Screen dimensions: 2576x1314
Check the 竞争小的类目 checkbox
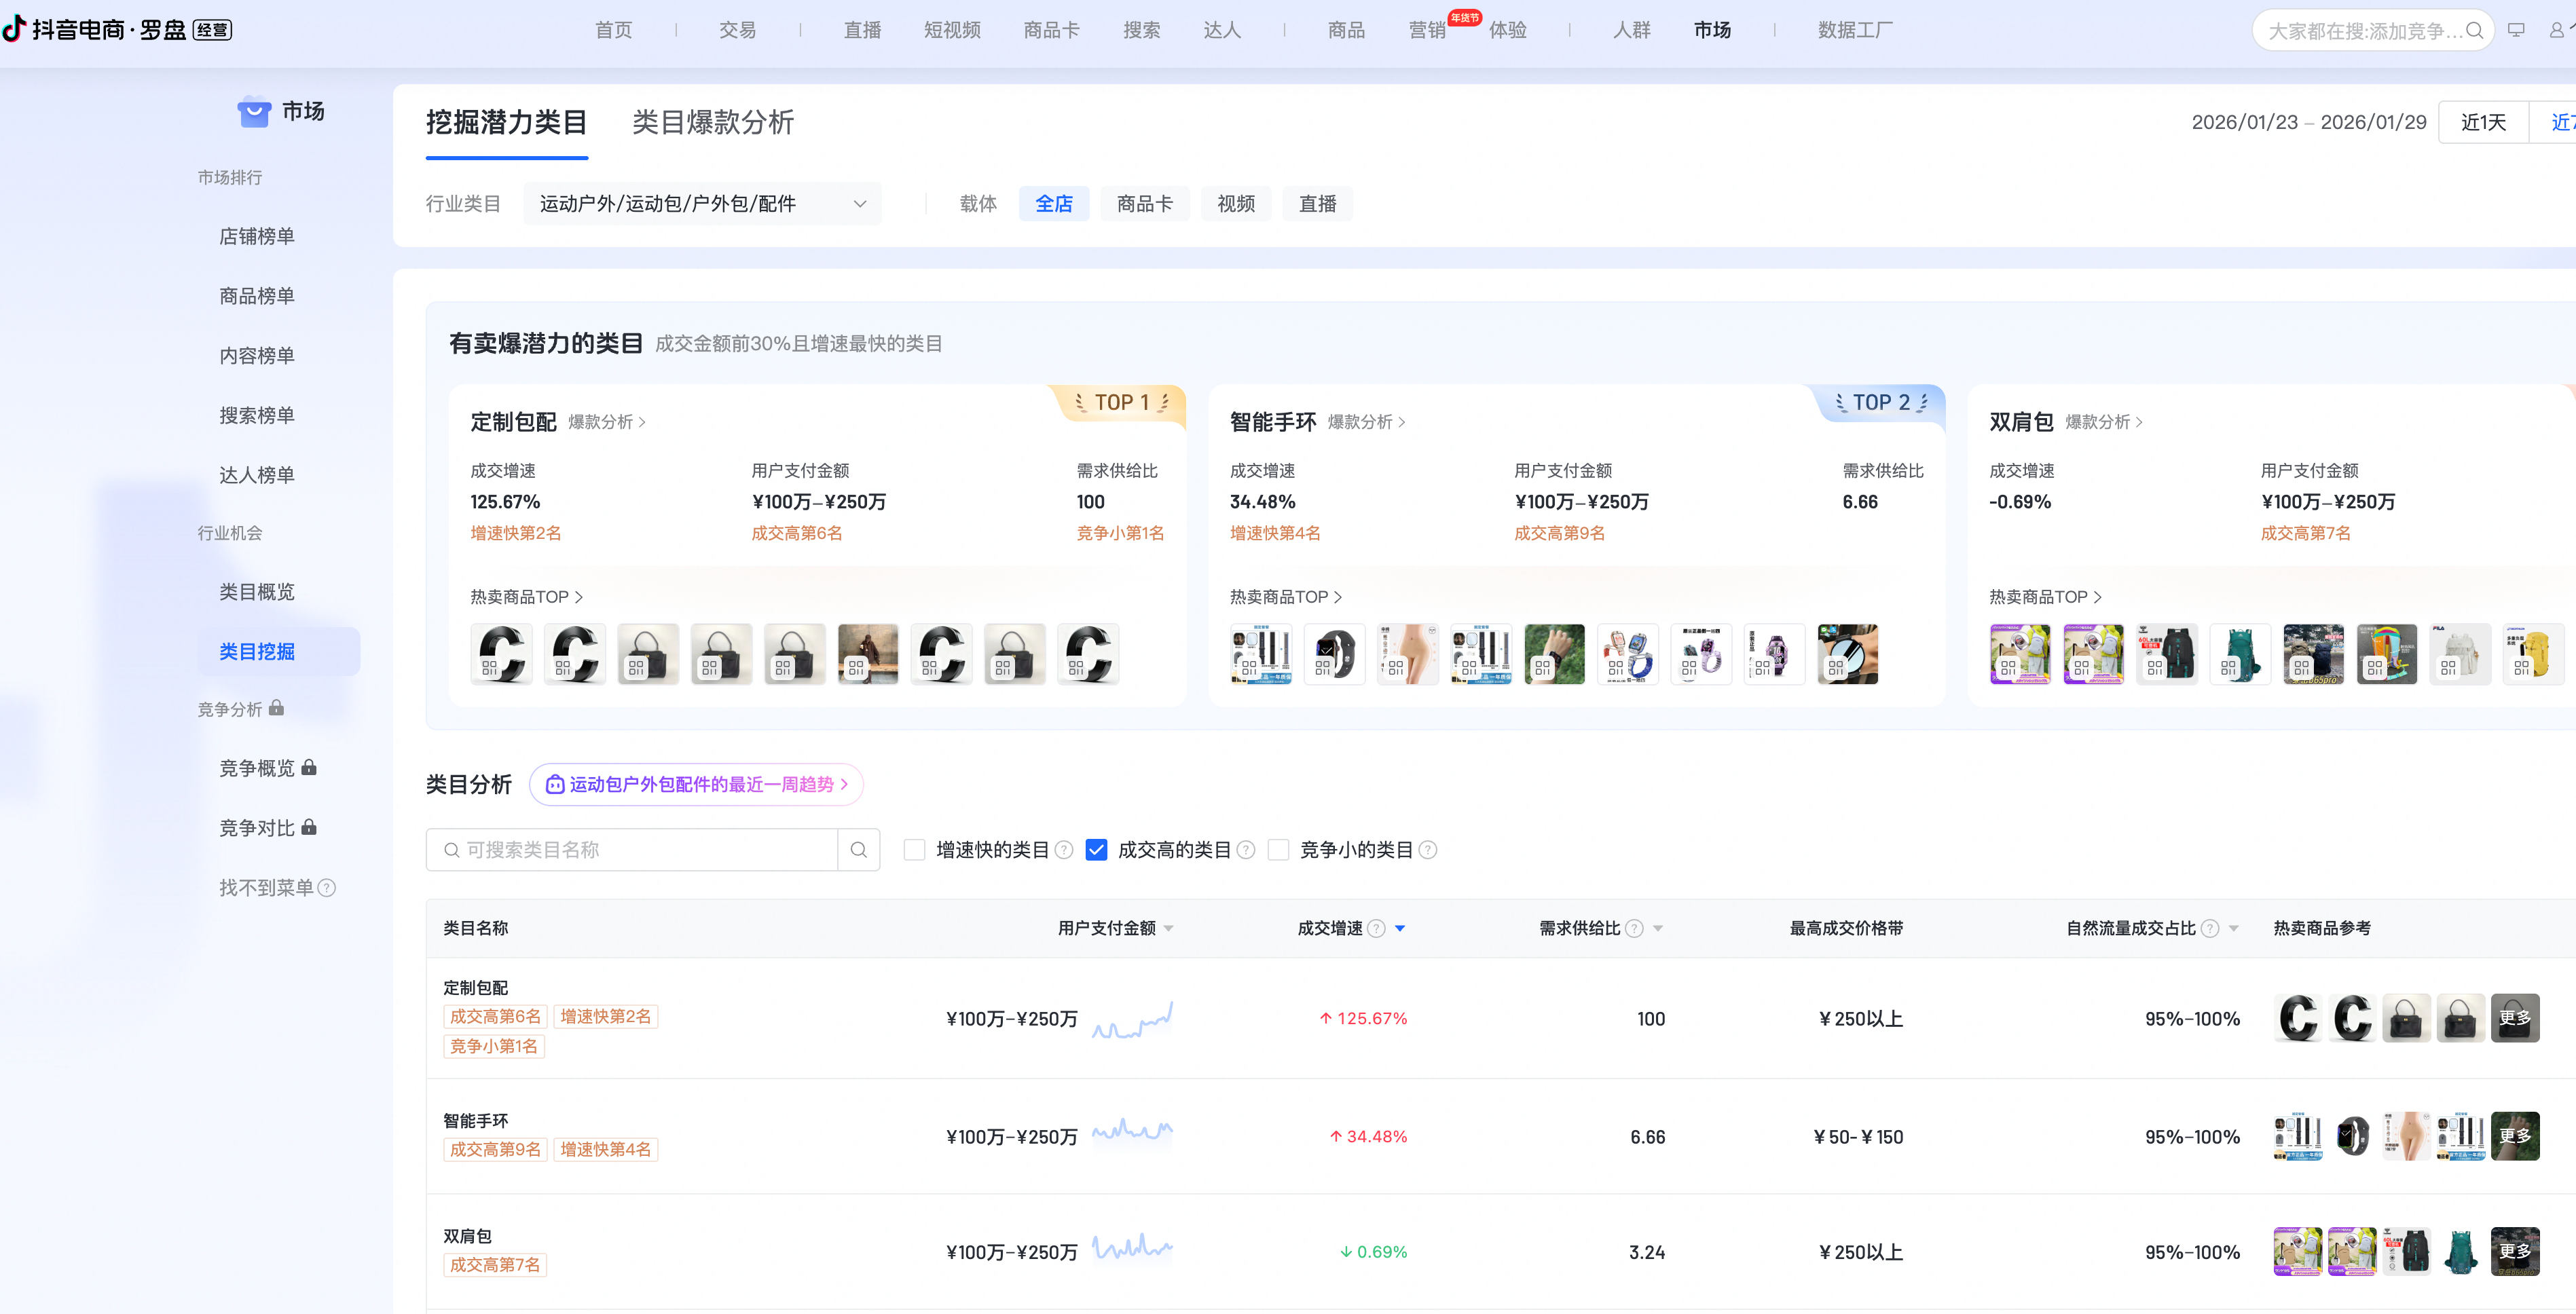(1279, 849)
